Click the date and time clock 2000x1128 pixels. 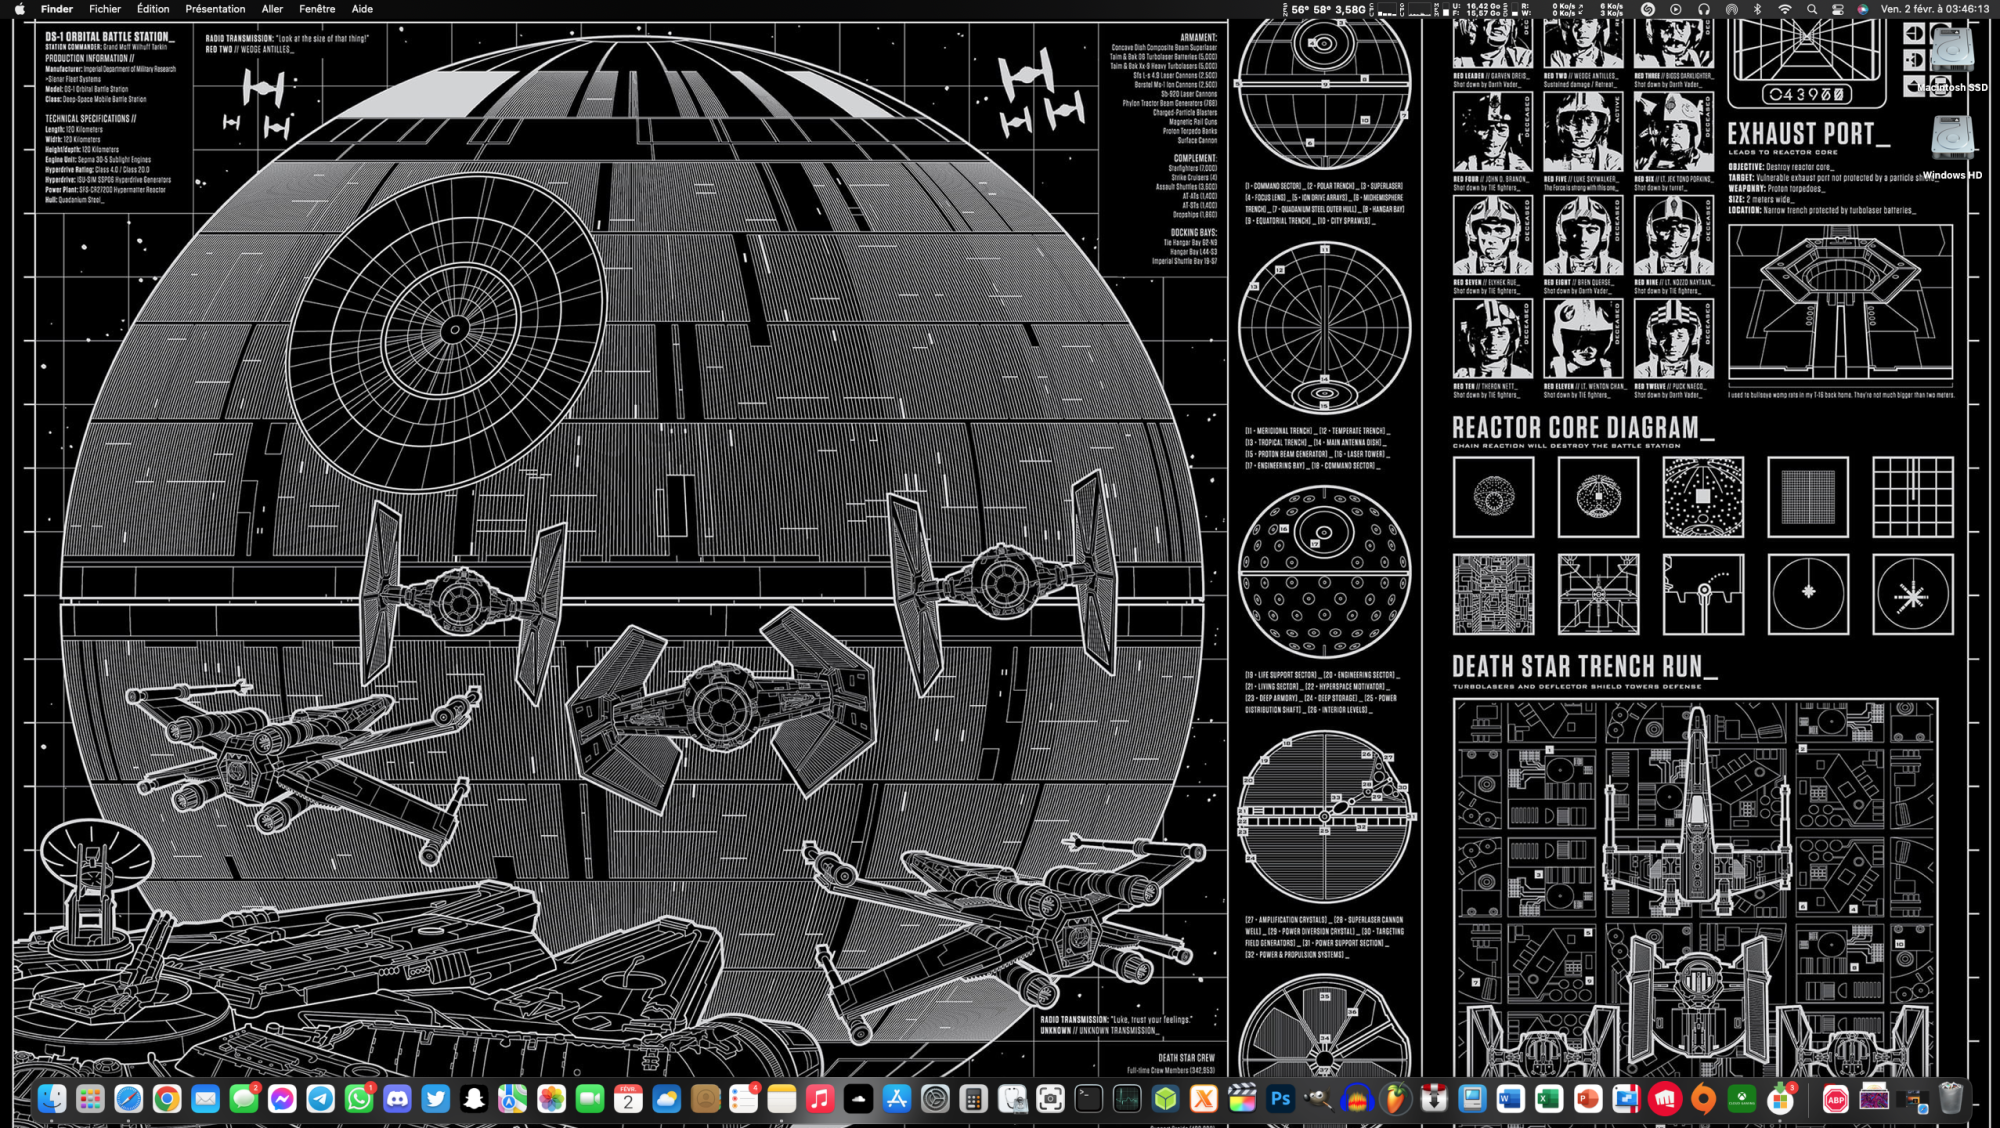tap(1934, 9)
